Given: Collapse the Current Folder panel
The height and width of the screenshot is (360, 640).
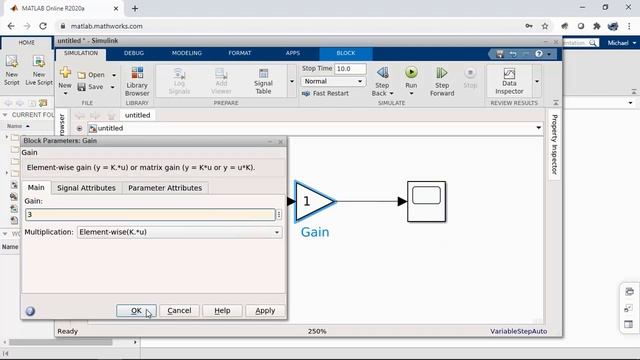Looking at the screenshot, I should coord(5,115).
